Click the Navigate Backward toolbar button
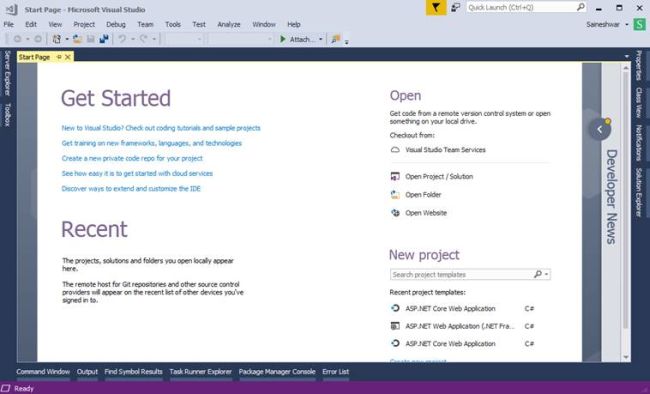650x394 pixels. pos(17,39)
